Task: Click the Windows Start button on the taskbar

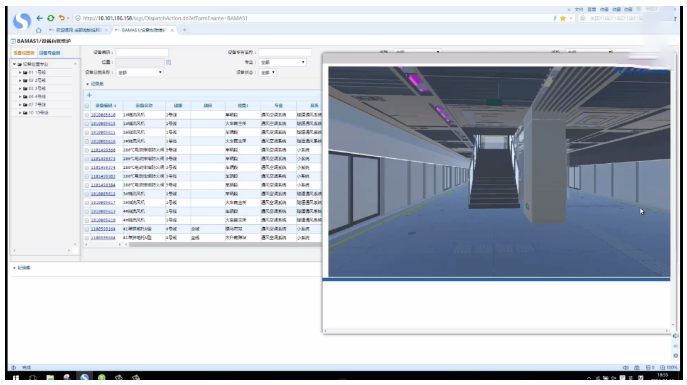Action: [16, 378]
